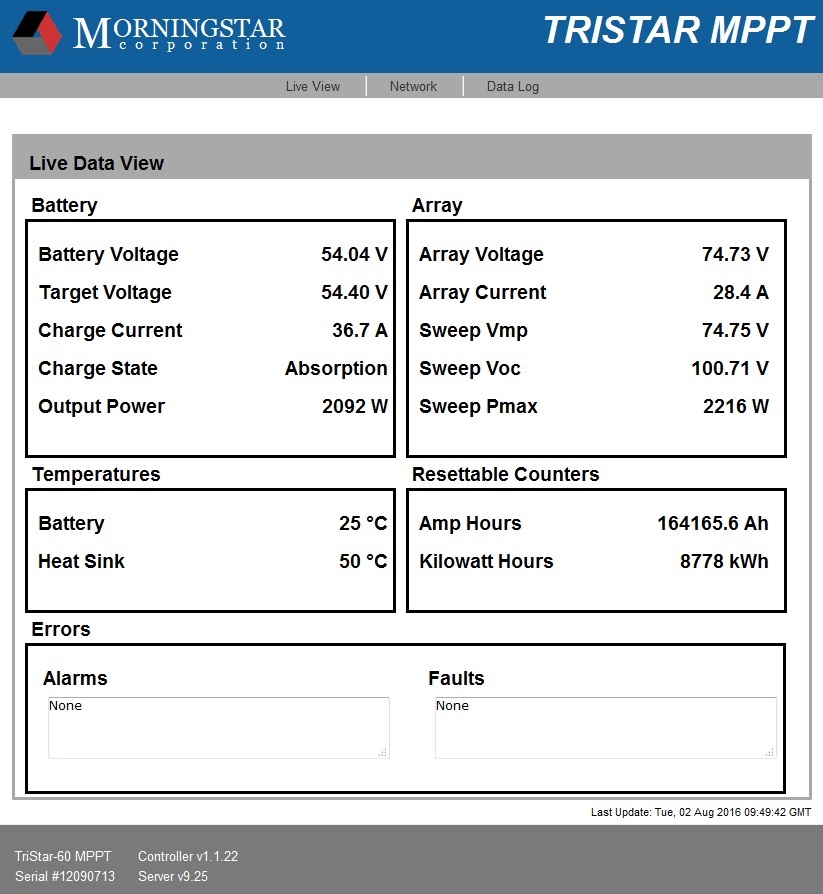
Task: Click the Charge Current value 36.7 A
Action: (x=360, y=330)
